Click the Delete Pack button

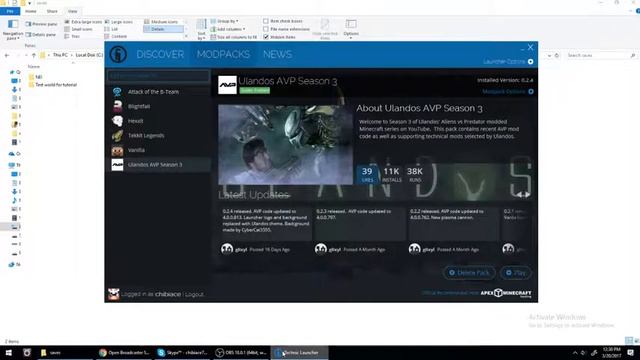469,273
